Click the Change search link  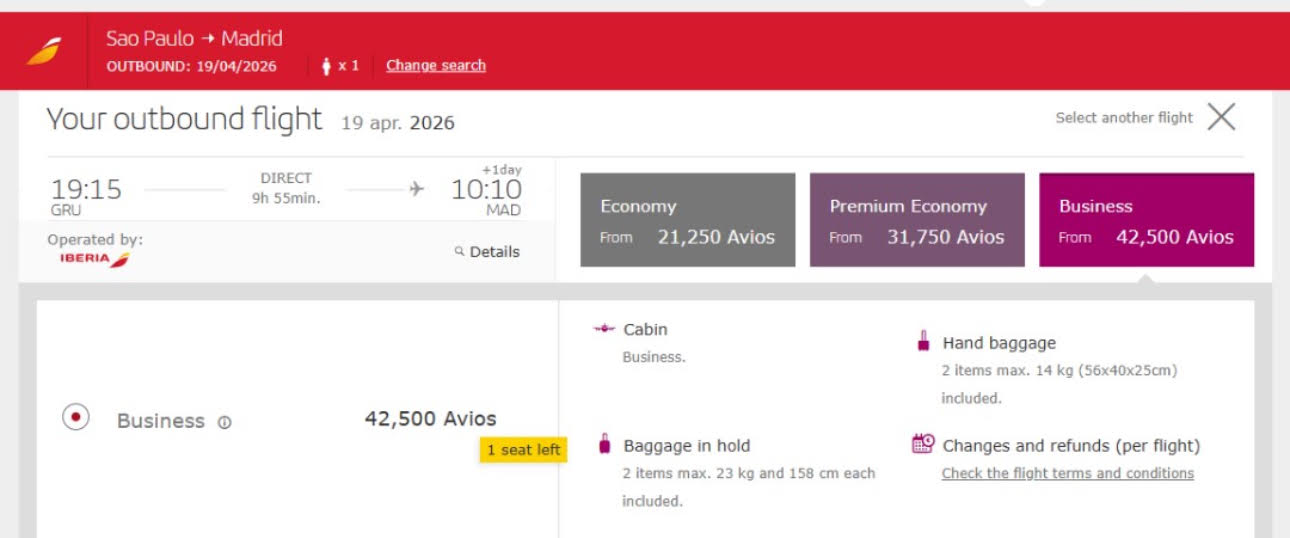pyautogui.click(x=436, y=66)
